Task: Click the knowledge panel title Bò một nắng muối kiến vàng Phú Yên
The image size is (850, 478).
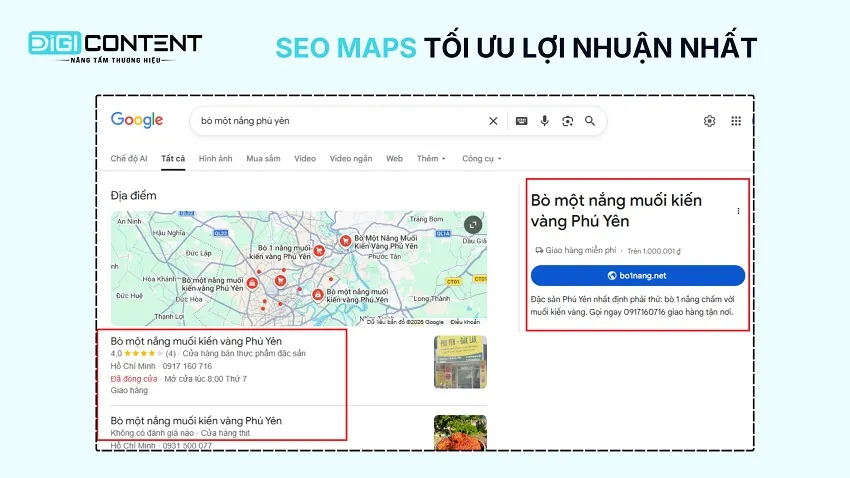Action: 616,211
